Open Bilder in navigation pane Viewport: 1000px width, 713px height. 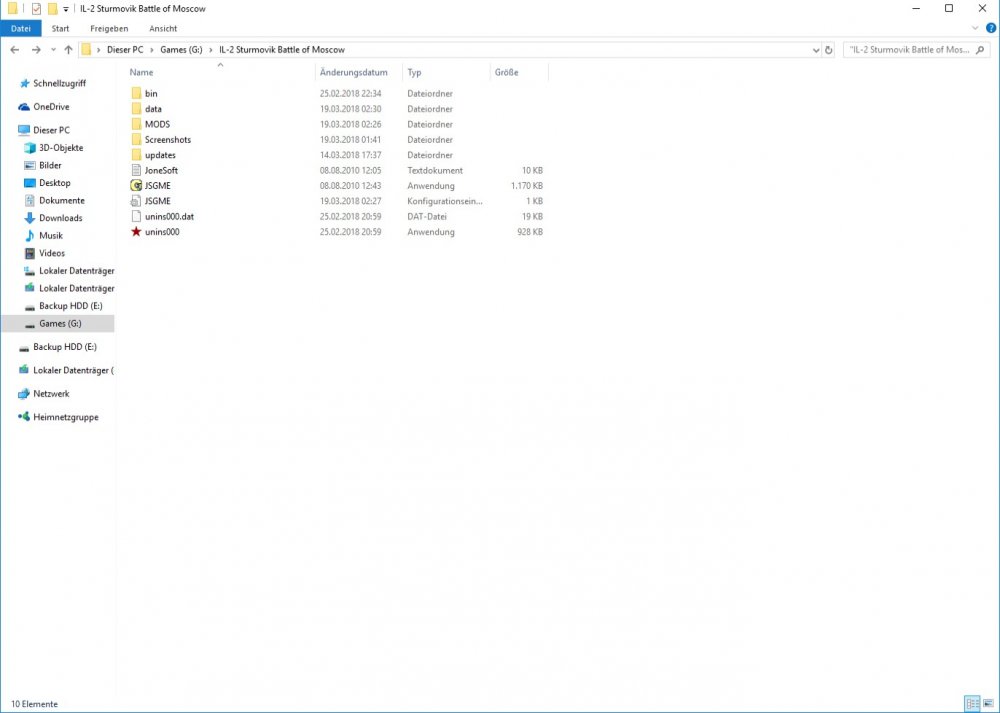pyautogui.click(x=43, y=165)
